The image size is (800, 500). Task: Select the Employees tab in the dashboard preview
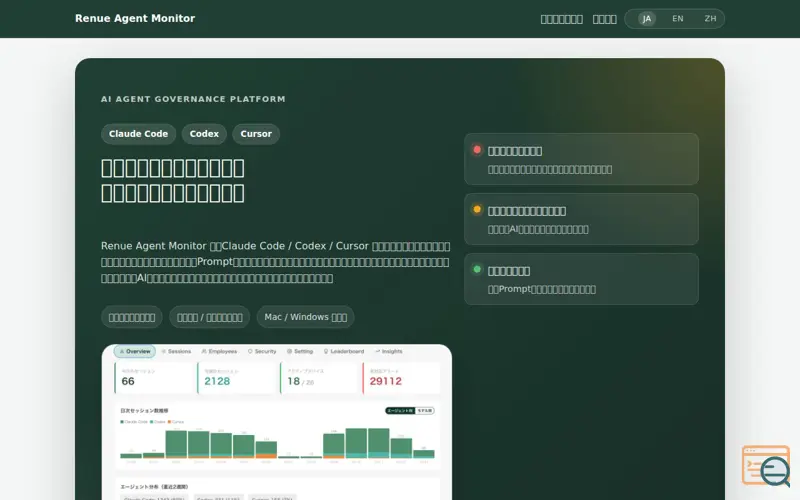coord(219,352)
